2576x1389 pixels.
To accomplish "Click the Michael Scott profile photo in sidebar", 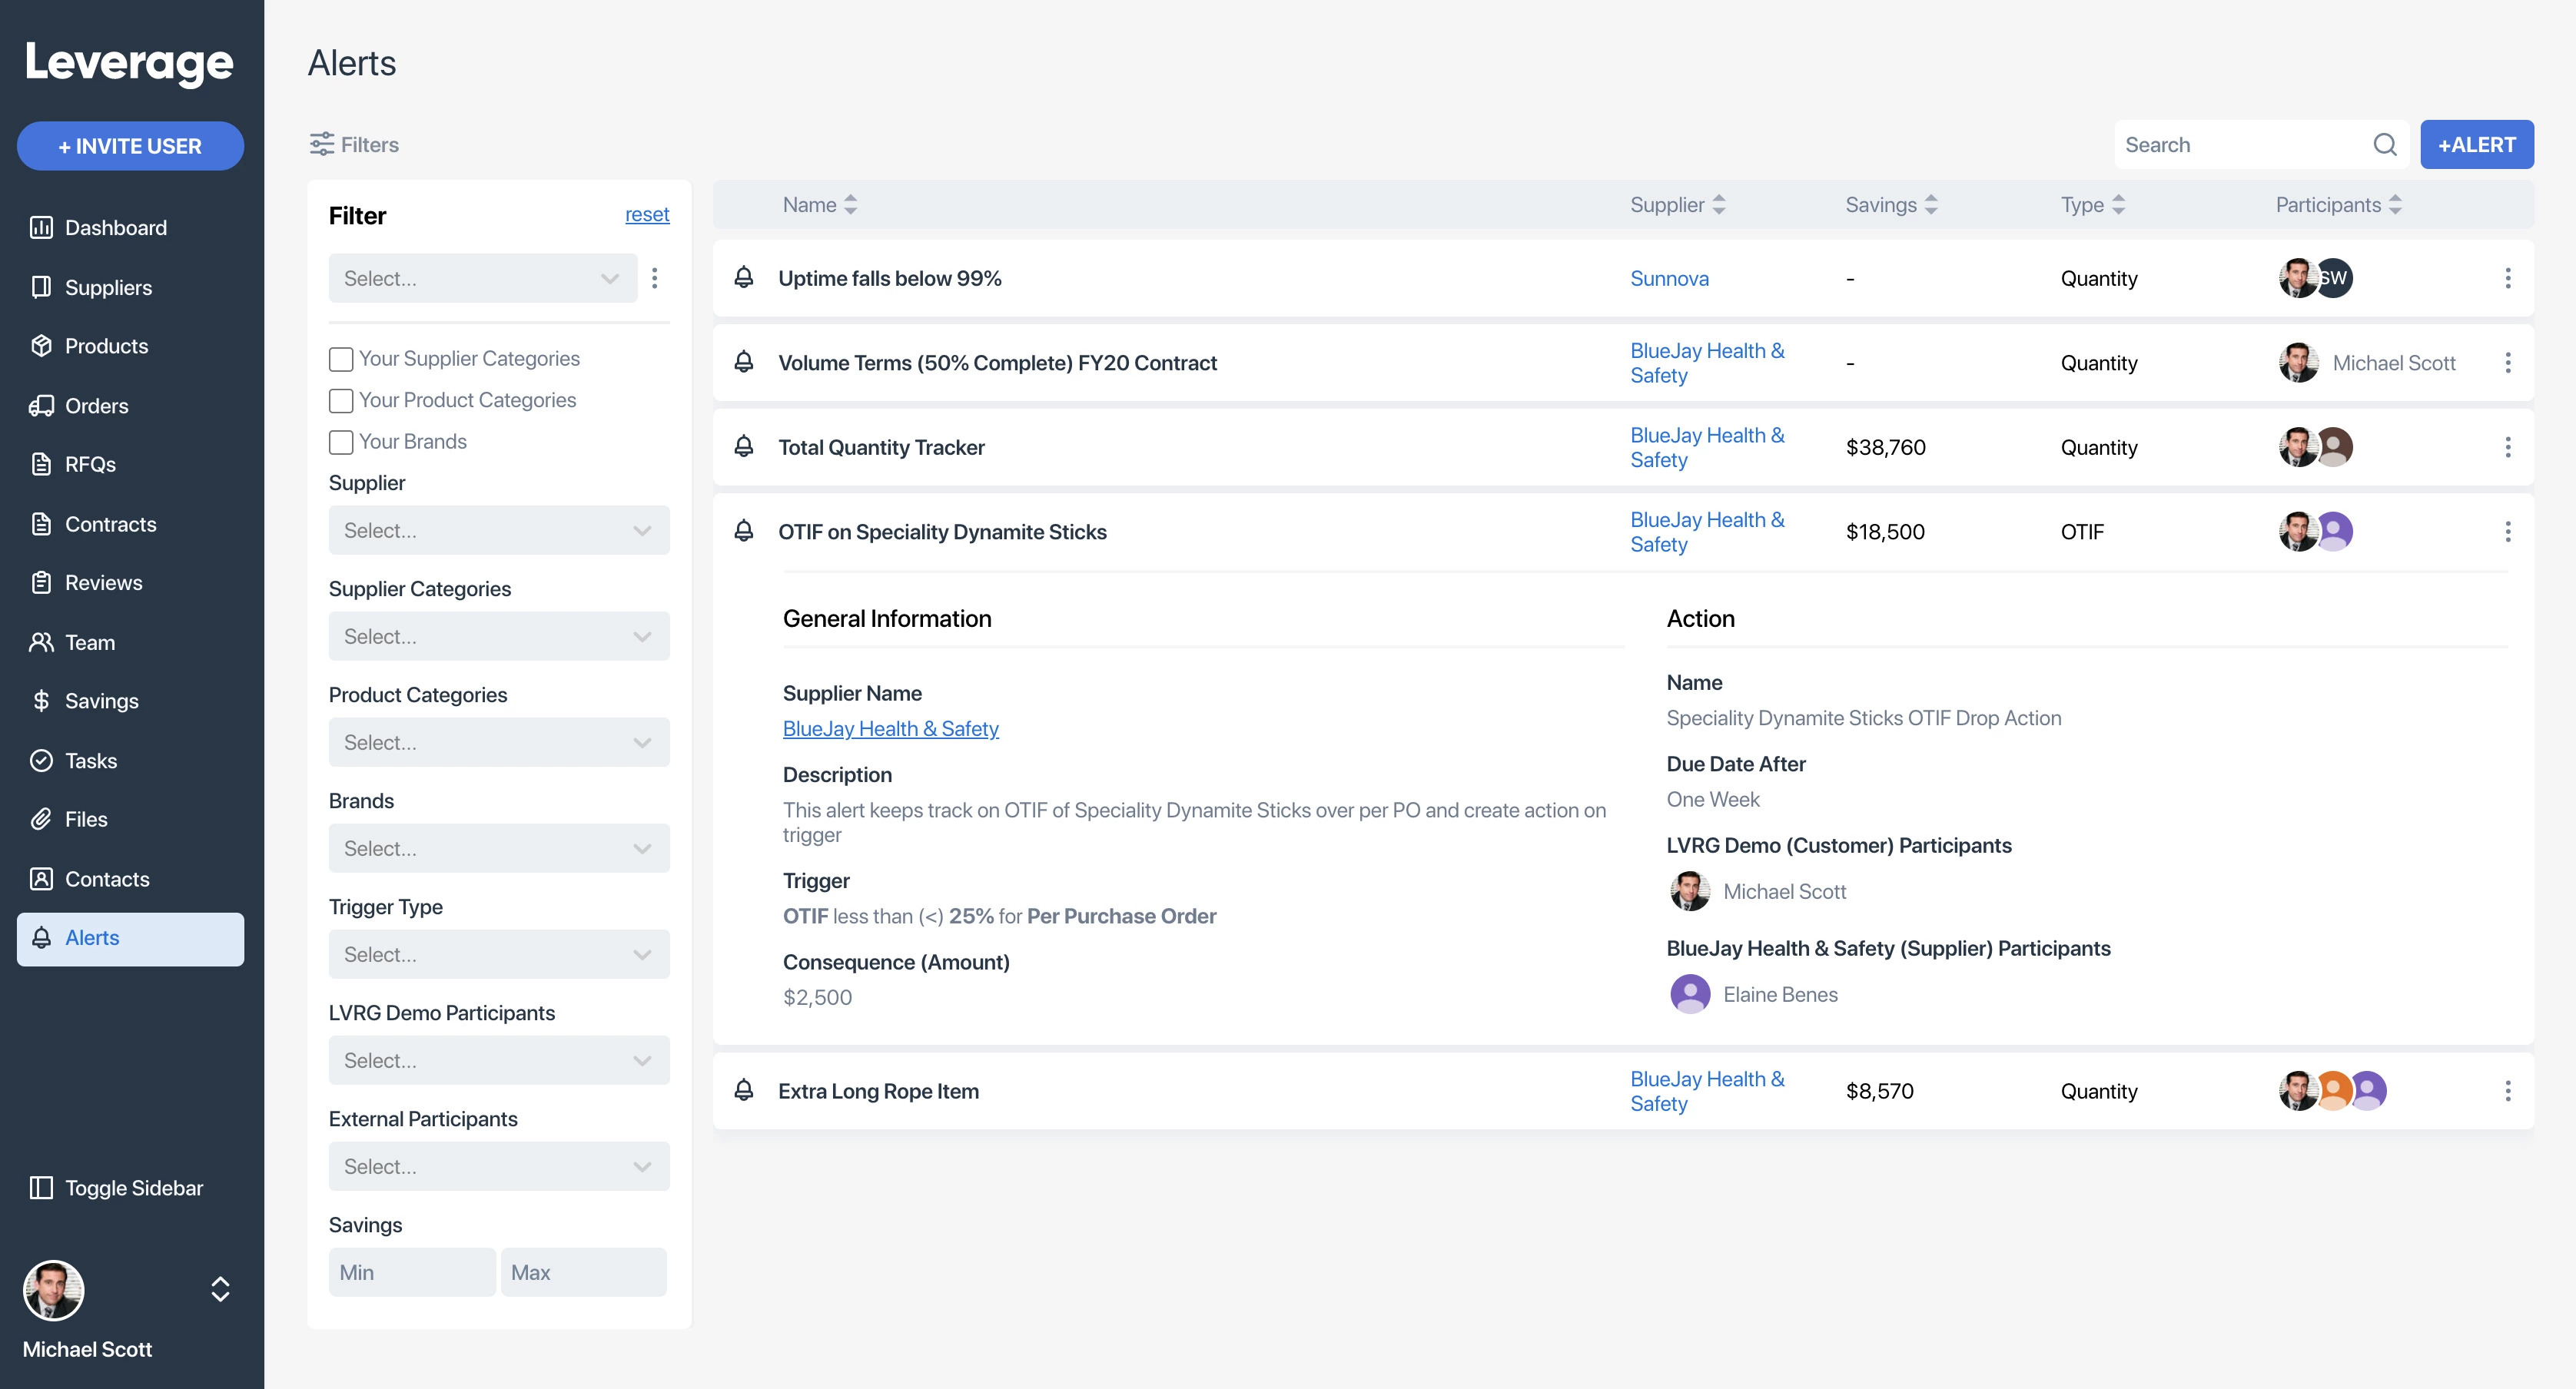I will (x=54, y=1290).
